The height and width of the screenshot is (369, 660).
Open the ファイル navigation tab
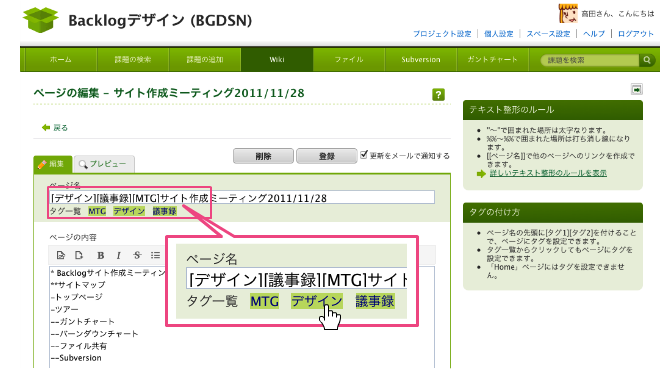pyautogui.click(x=349, y=60)
